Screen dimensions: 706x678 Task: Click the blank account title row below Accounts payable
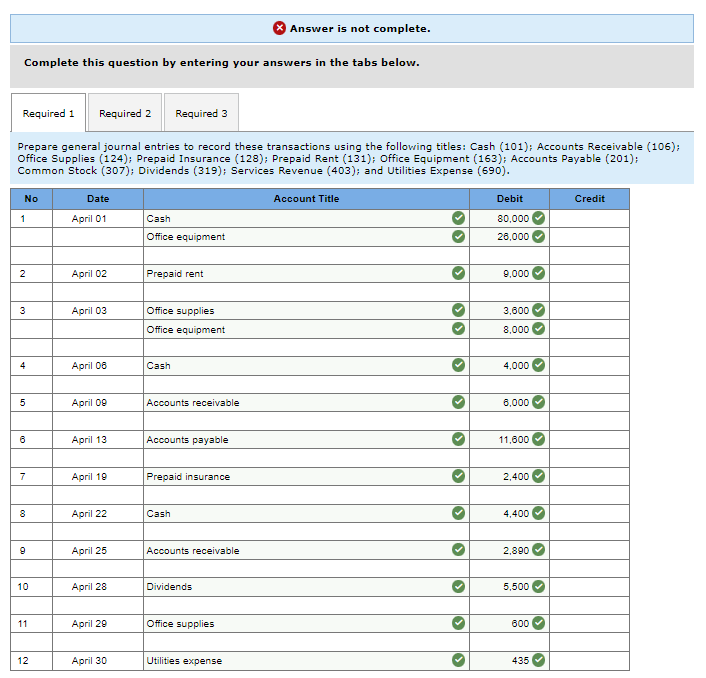306,457
